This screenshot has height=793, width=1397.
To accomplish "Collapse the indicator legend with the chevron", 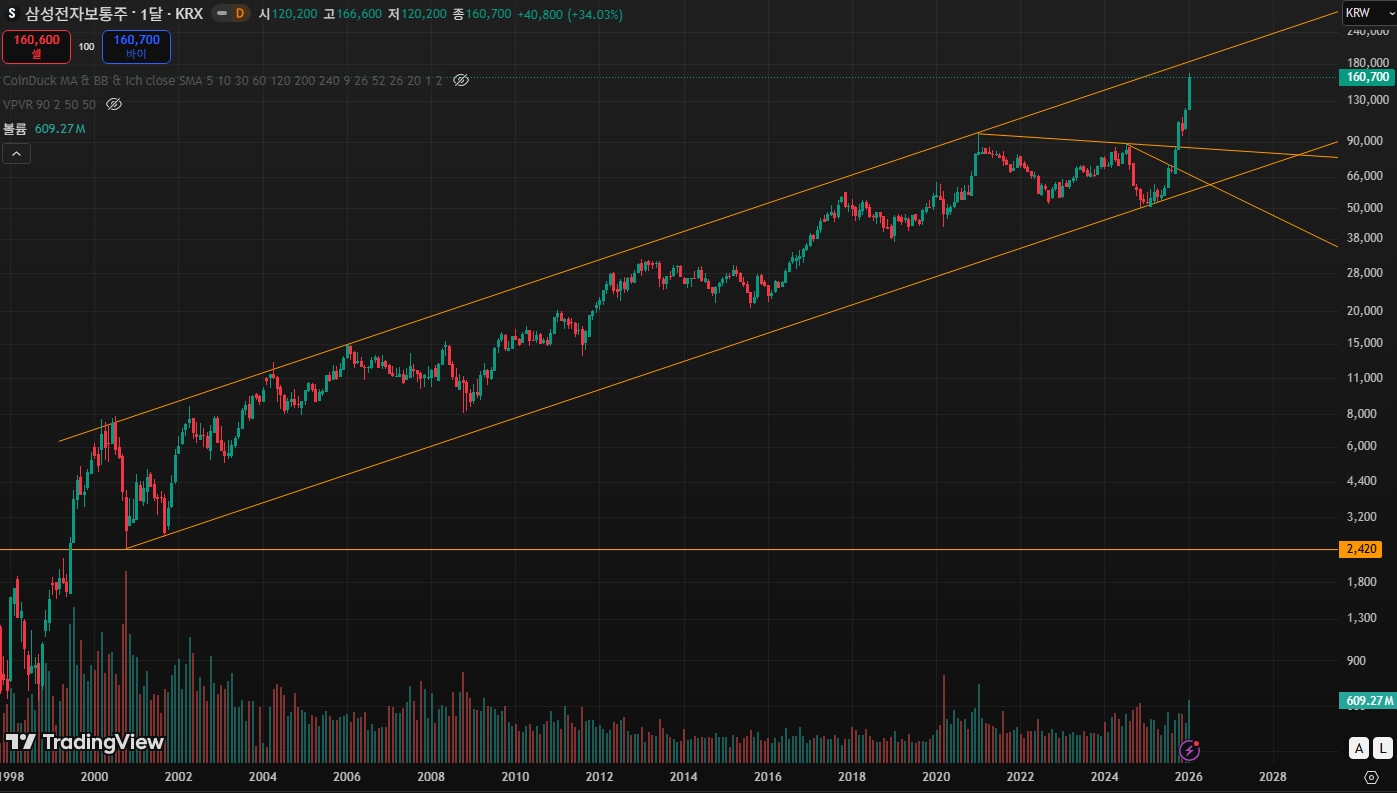I will (x=17, y=153).
